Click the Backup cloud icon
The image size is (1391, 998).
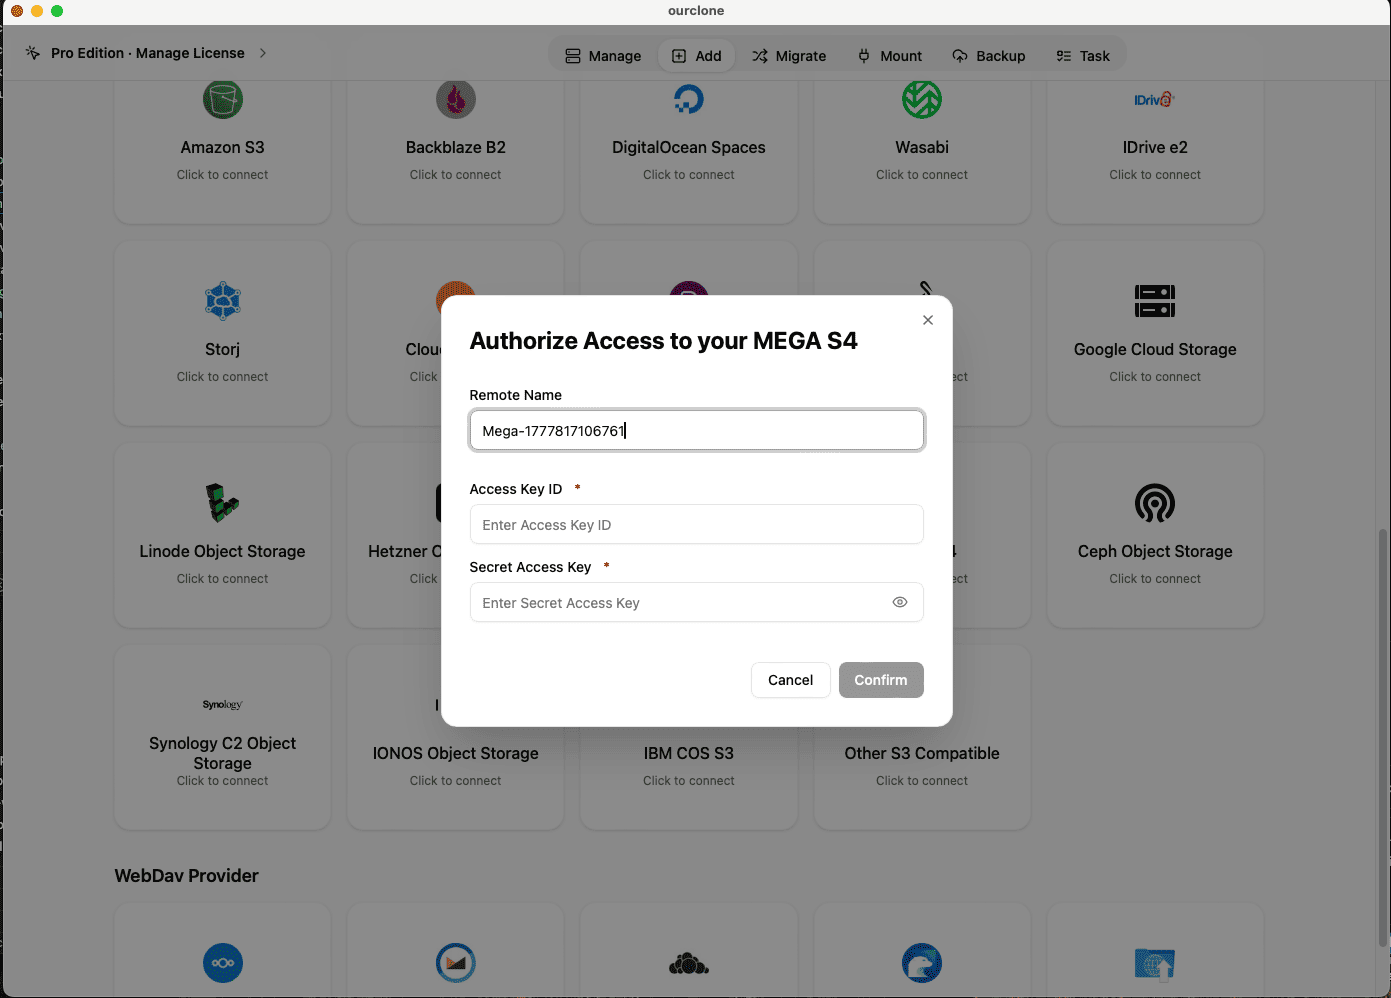[x=960, y=56]
